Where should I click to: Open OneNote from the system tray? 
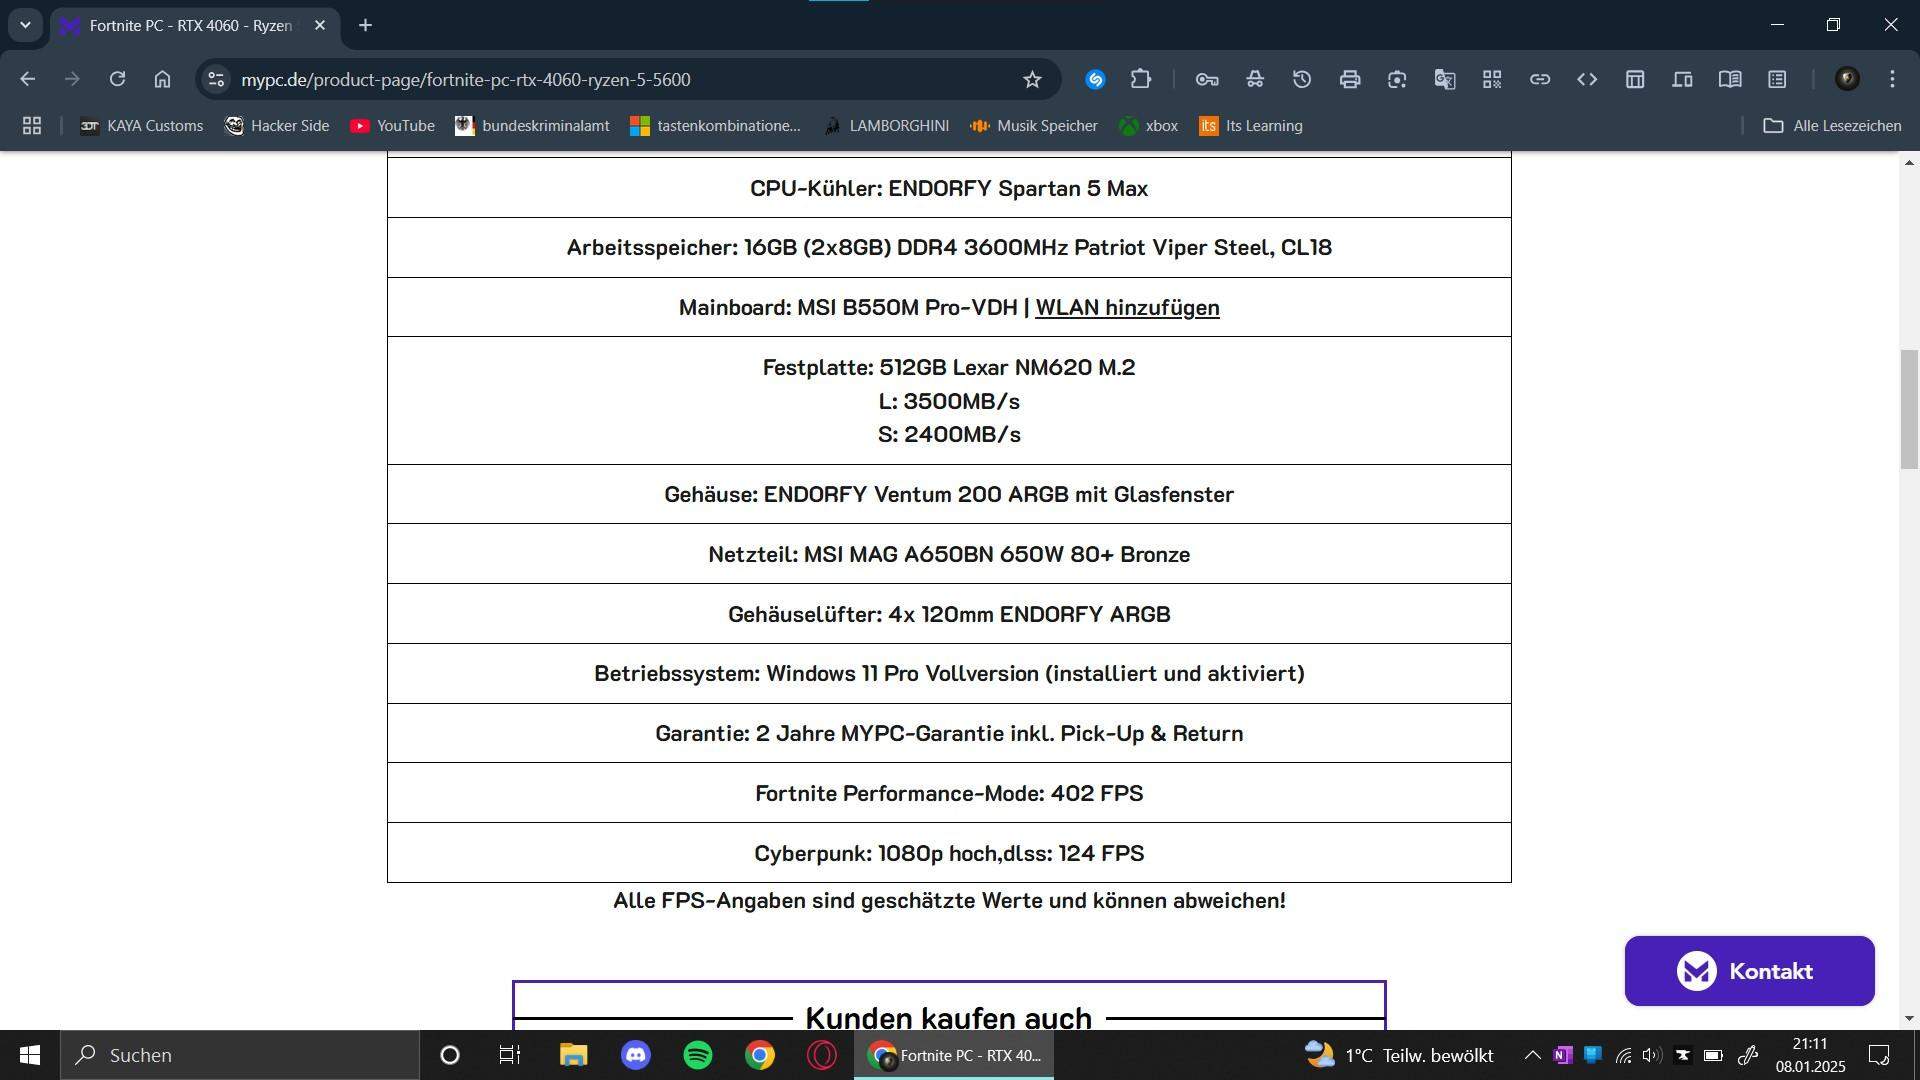(1563, 1055)
